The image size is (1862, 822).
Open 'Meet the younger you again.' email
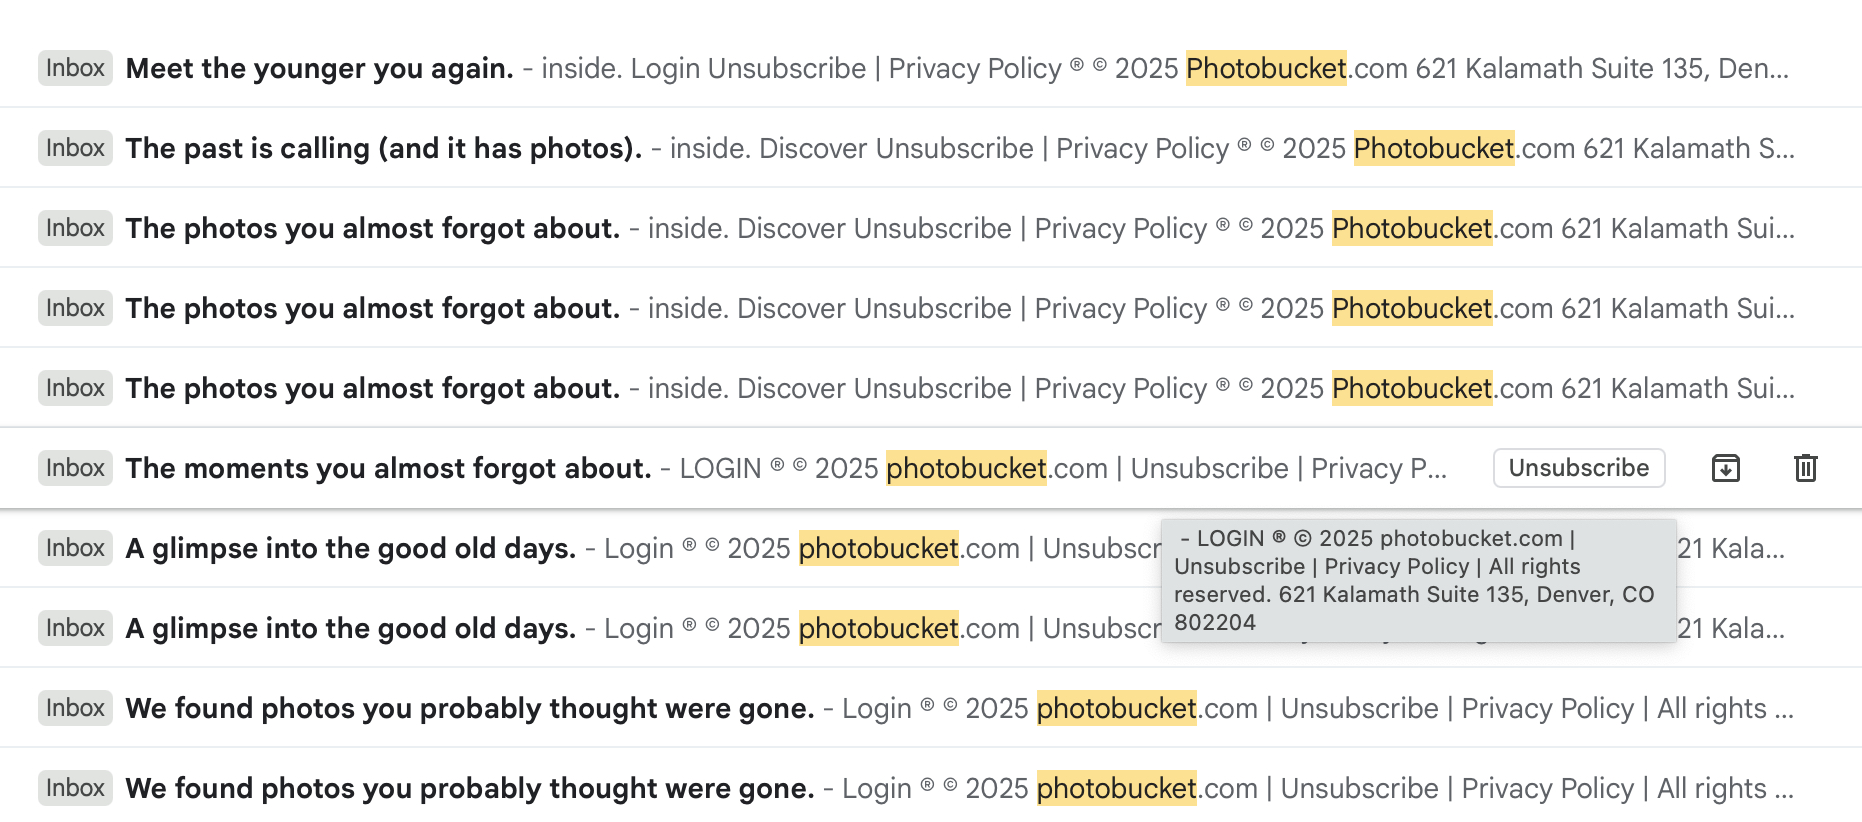click(x=320, y=68)
